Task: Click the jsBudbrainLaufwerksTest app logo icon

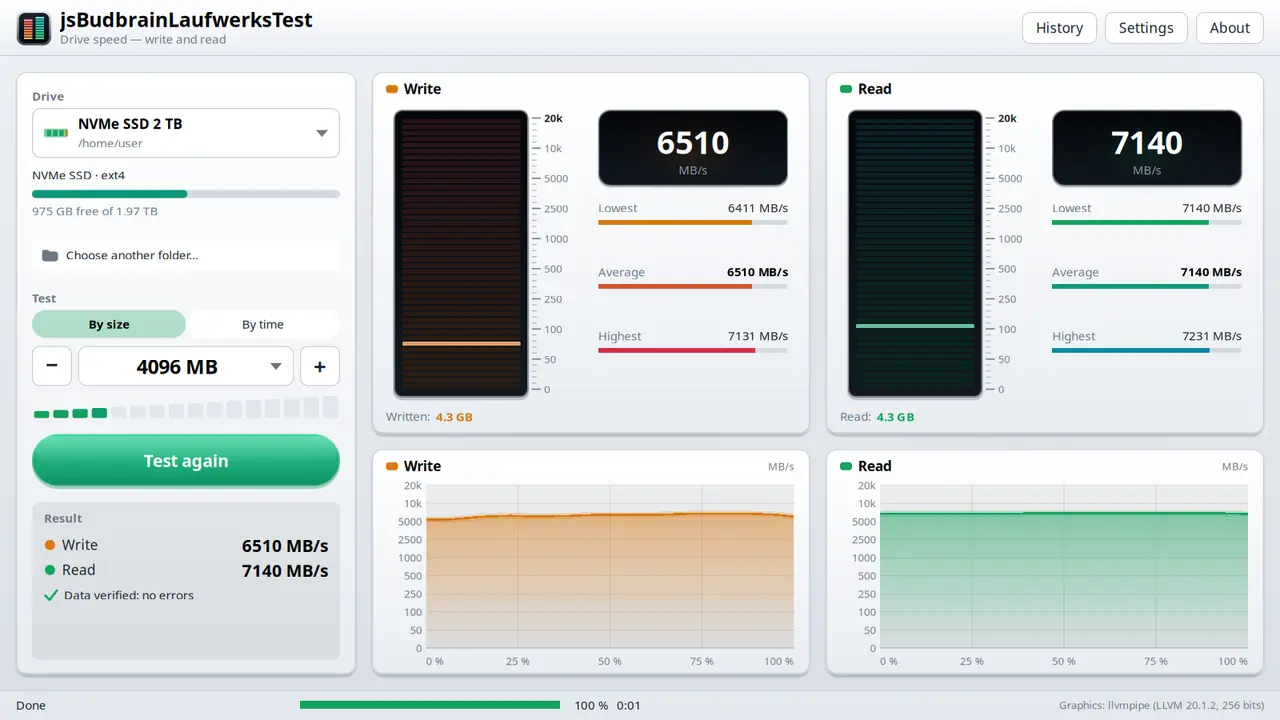Action: pos(34,28)
